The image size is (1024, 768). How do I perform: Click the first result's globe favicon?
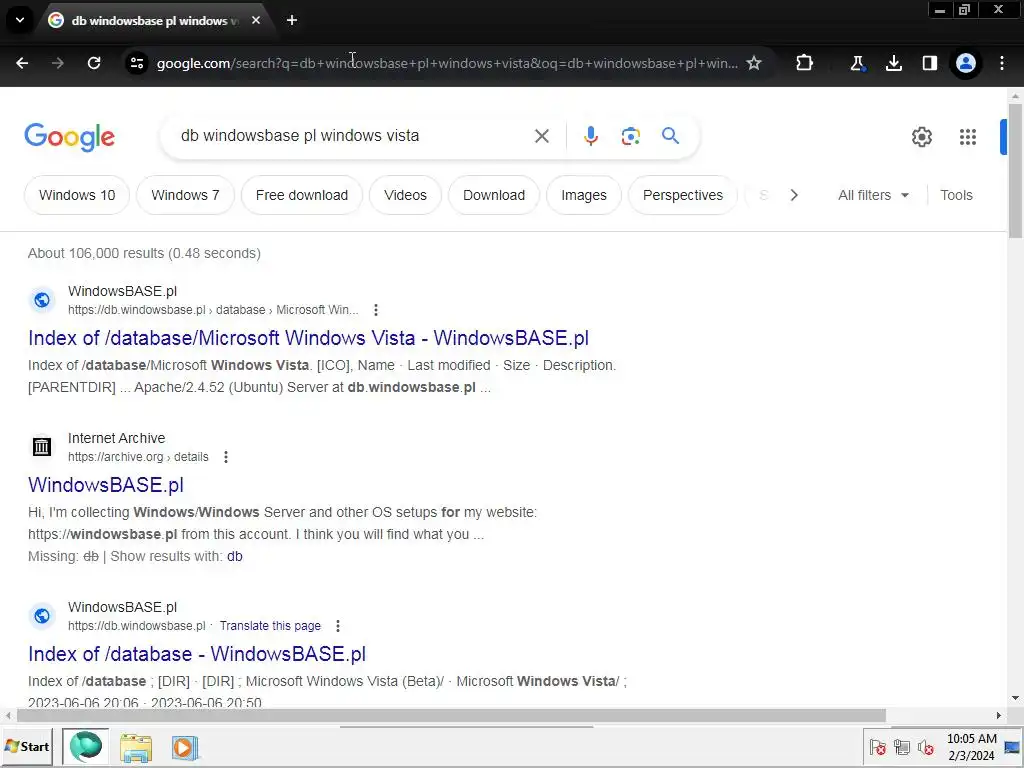point(42,300)
